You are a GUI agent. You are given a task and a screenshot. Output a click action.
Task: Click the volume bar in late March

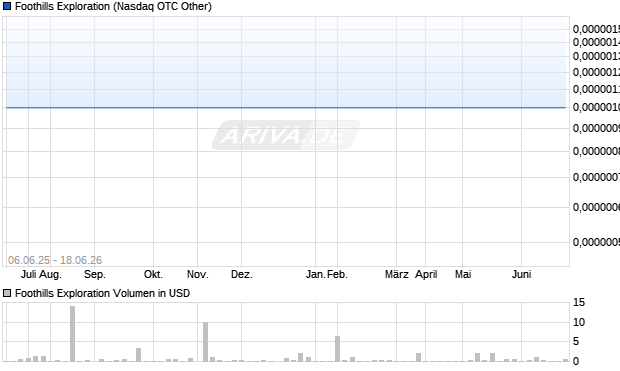[x=418, y=357]
